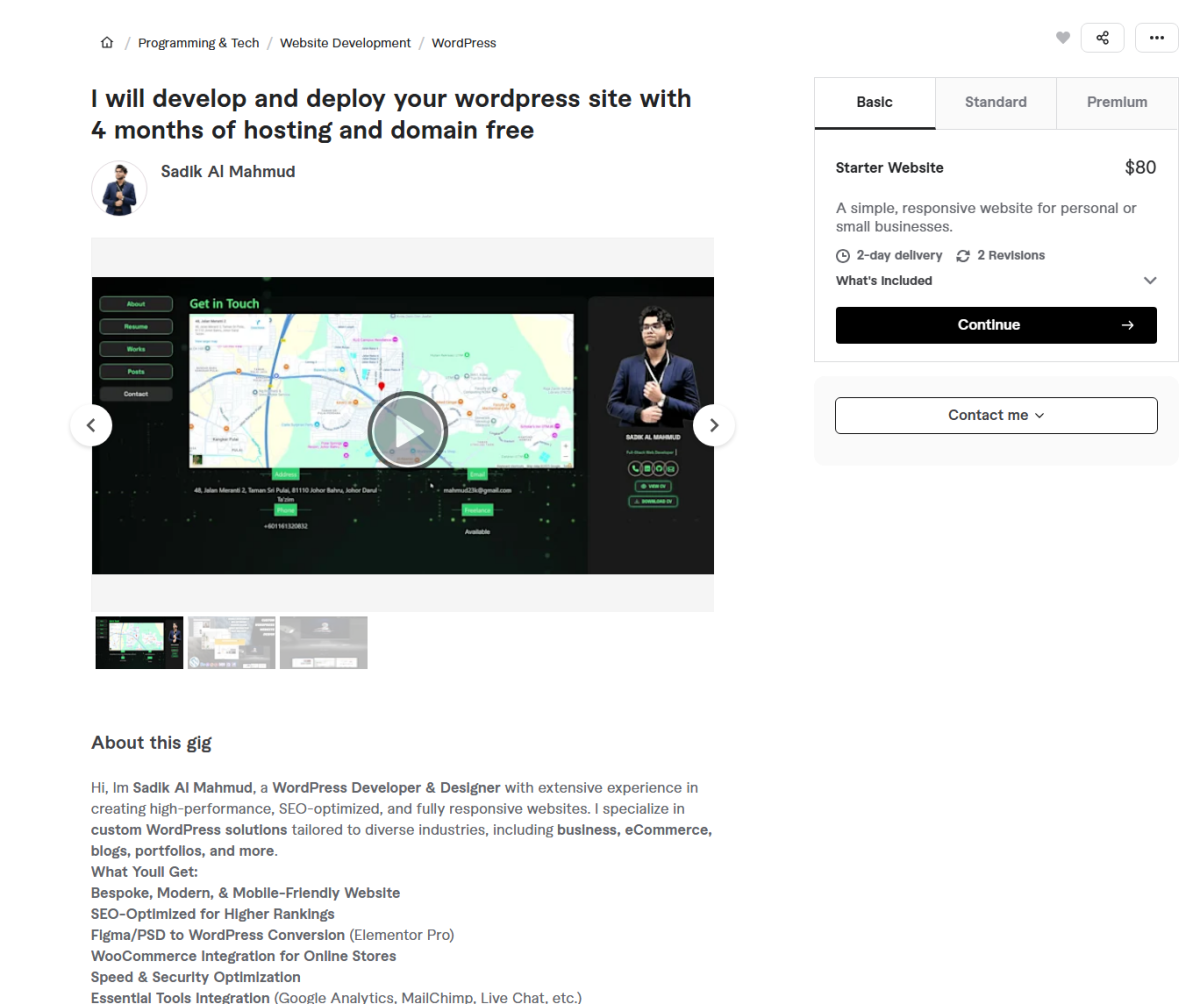
Task: Open the three-dot more options menu
Action: (x=1156, y=38)
